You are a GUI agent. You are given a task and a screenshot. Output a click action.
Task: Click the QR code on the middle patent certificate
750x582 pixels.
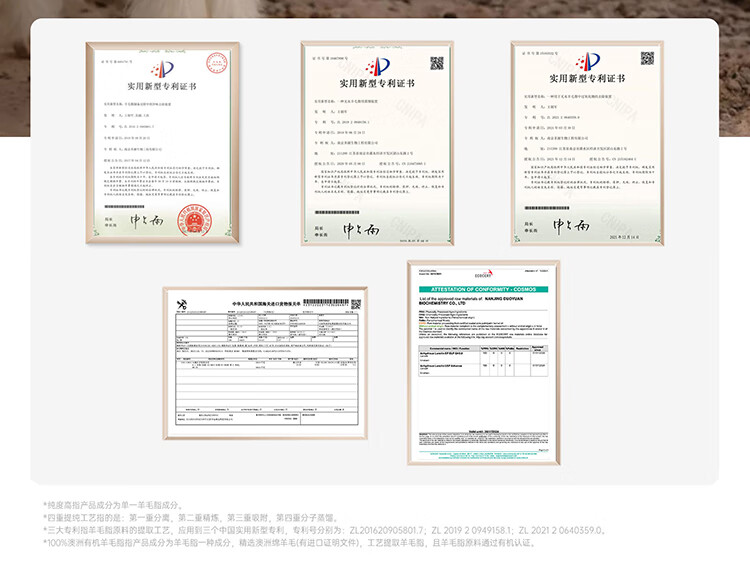point(436,63)
